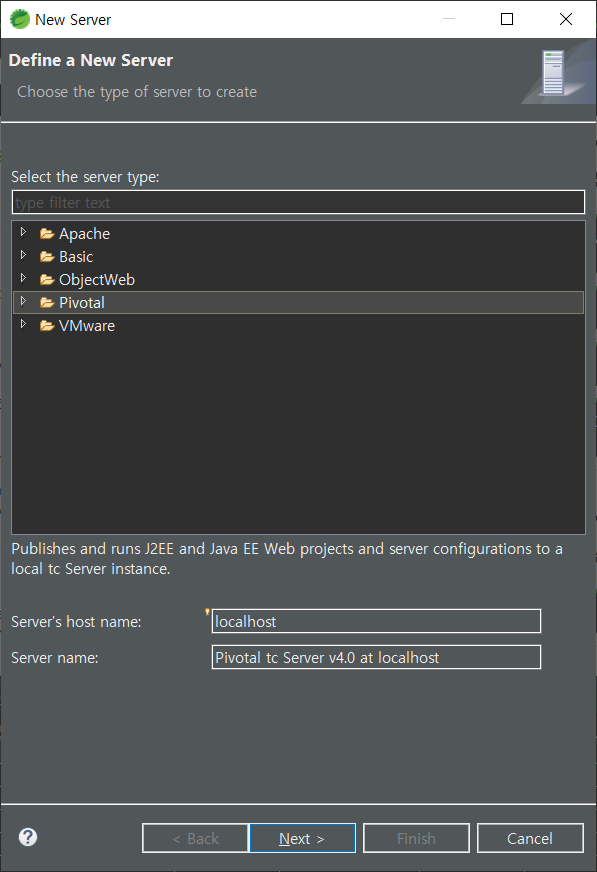Image resolution: width=597 pixels, height=872 pixels.
Task: Edit the Server name field
Action: pyautogui.click(x=376, y=657)
